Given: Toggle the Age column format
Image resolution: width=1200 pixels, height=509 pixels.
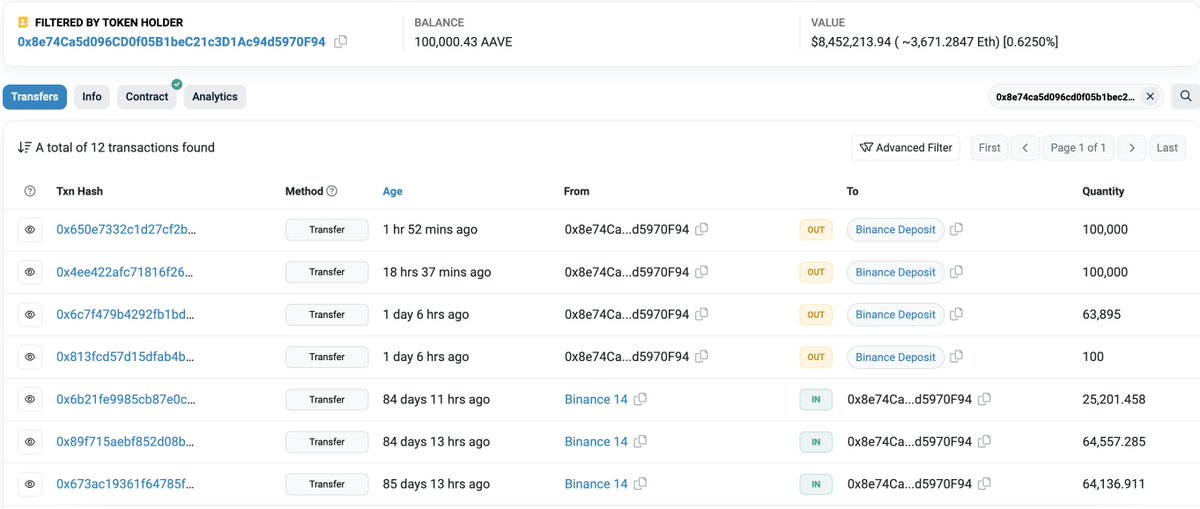Looking at the screenshot, I should (x=393, y=191).
